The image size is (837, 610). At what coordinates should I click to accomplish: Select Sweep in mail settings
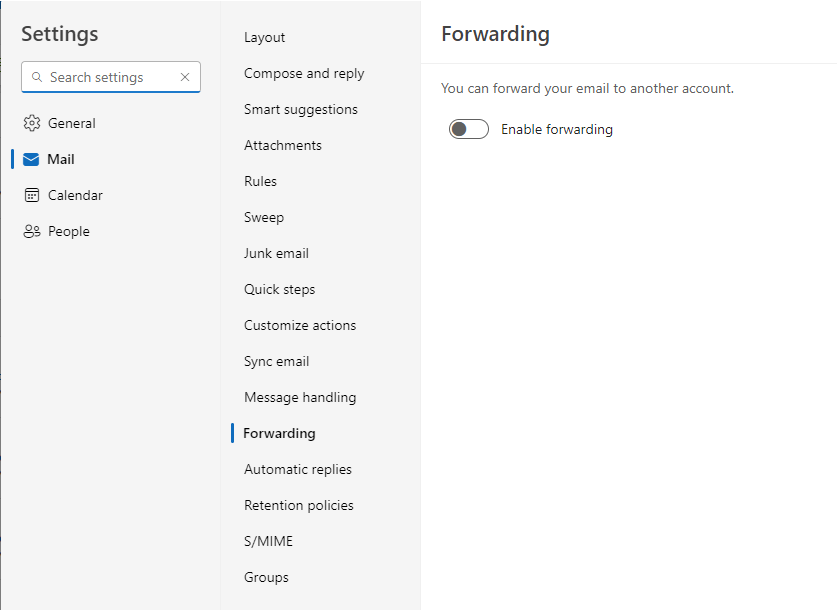(x=264, y=217)
